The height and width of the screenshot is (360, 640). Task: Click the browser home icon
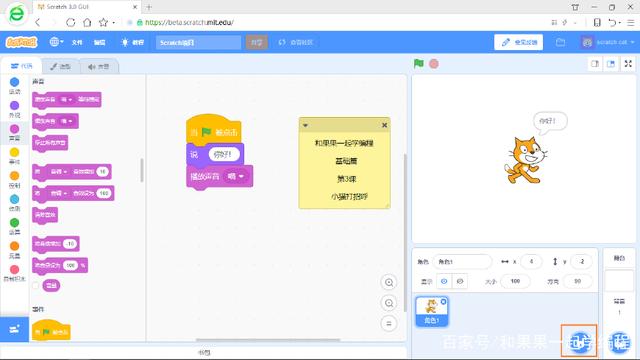click(87, 22)
